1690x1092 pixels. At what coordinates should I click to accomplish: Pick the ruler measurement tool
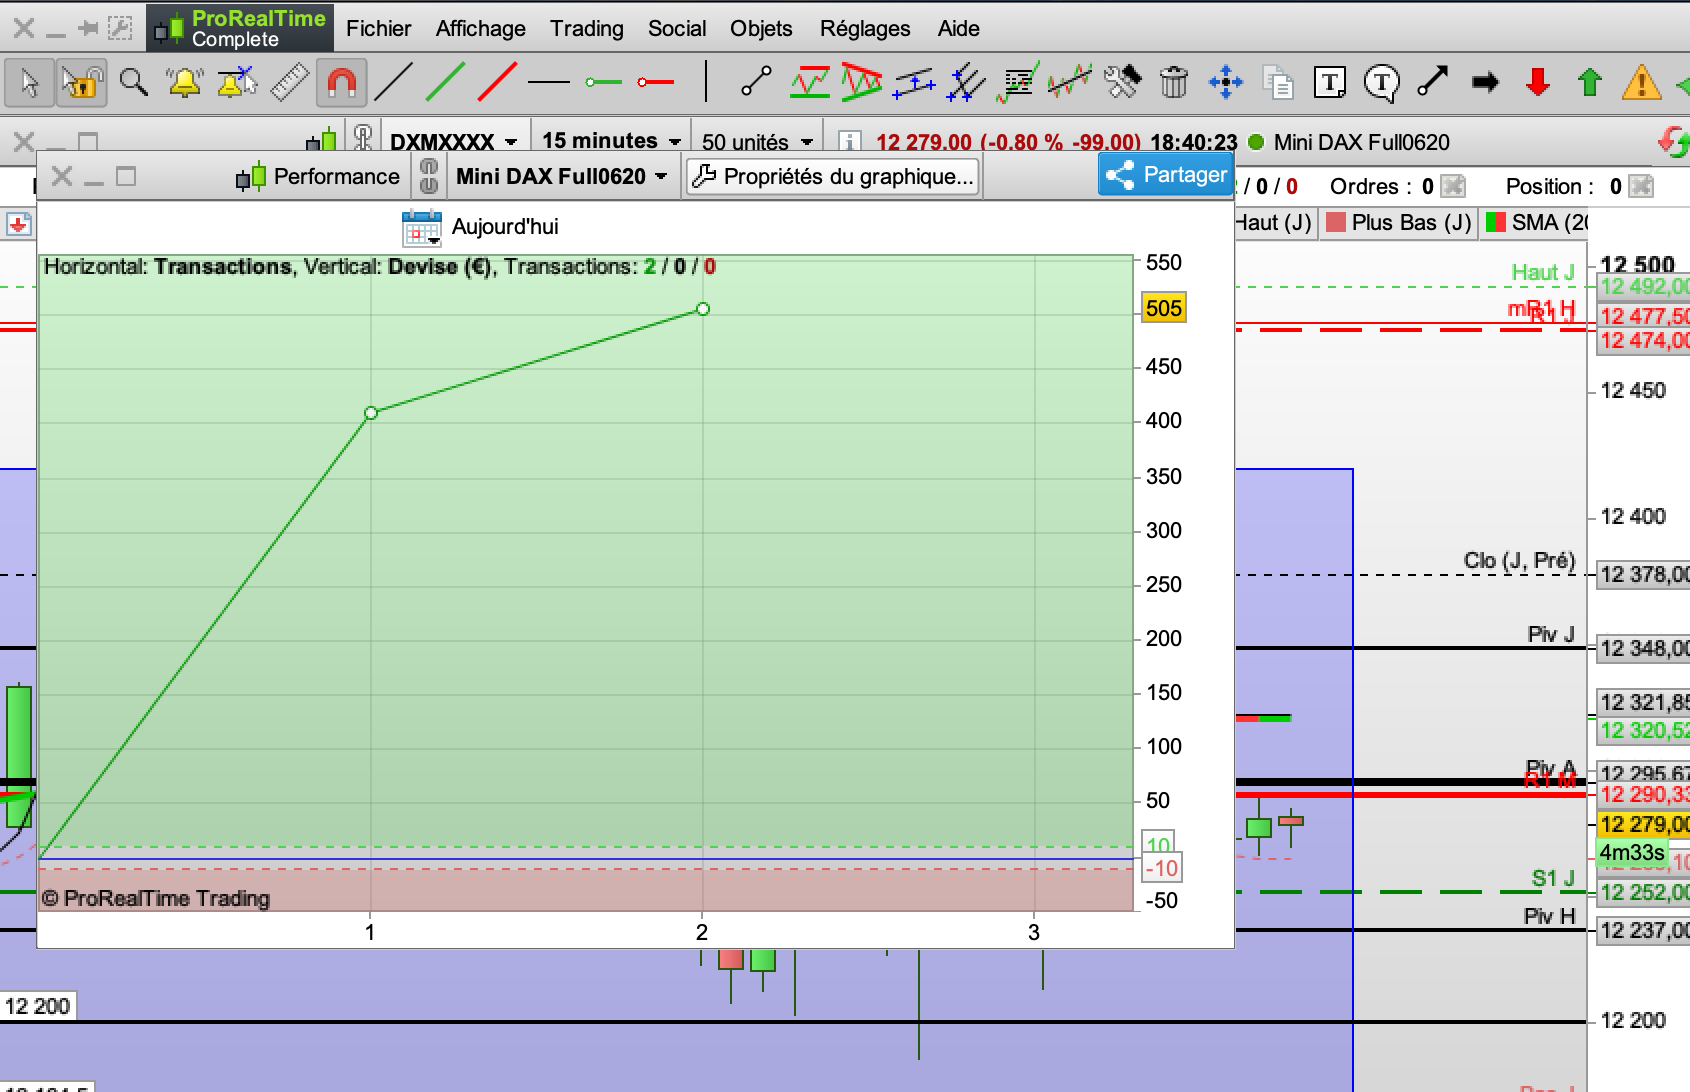point(289,82)
